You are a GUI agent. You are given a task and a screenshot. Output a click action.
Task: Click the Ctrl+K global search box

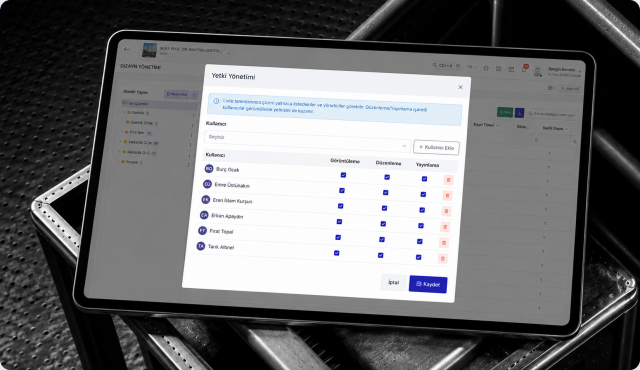point(447,65)
